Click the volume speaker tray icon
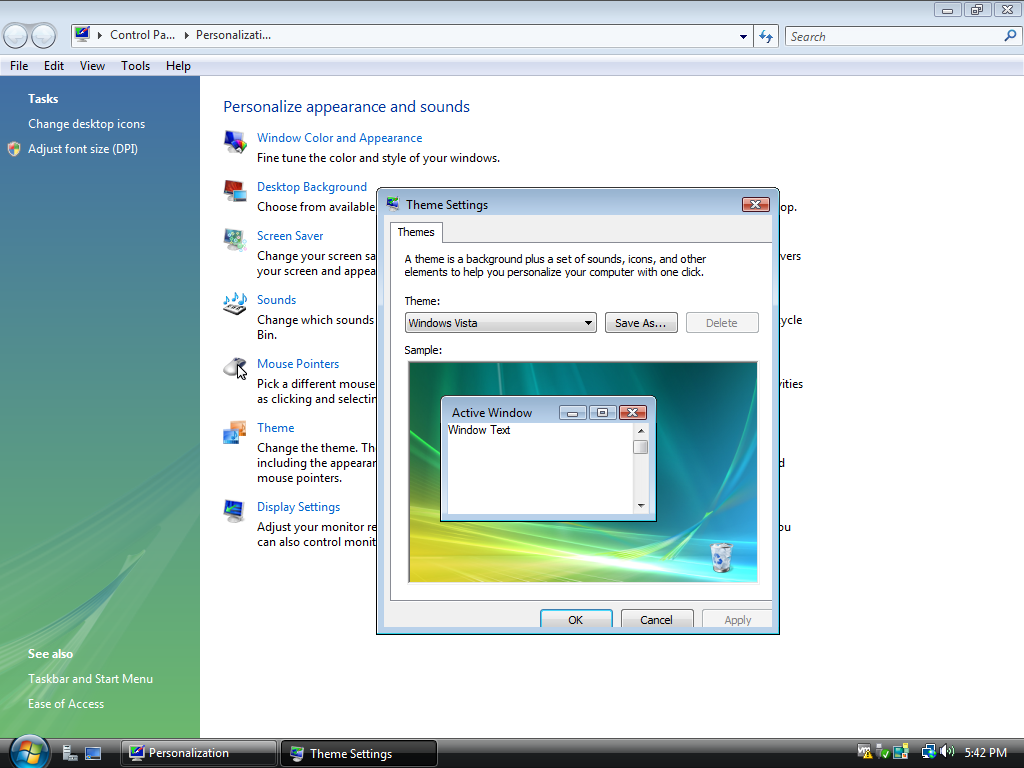This screenshot has height=768, width=1024. tap(947, 751)
